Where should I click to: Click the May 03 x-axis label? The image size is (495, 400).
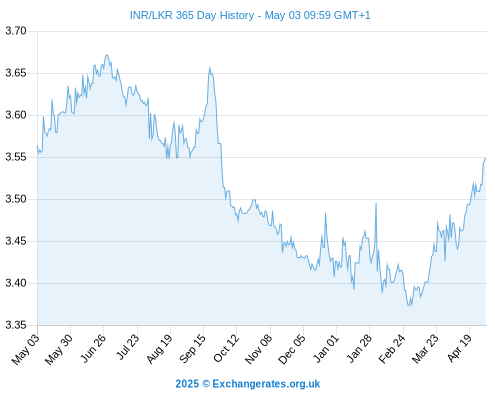point(25,349)
